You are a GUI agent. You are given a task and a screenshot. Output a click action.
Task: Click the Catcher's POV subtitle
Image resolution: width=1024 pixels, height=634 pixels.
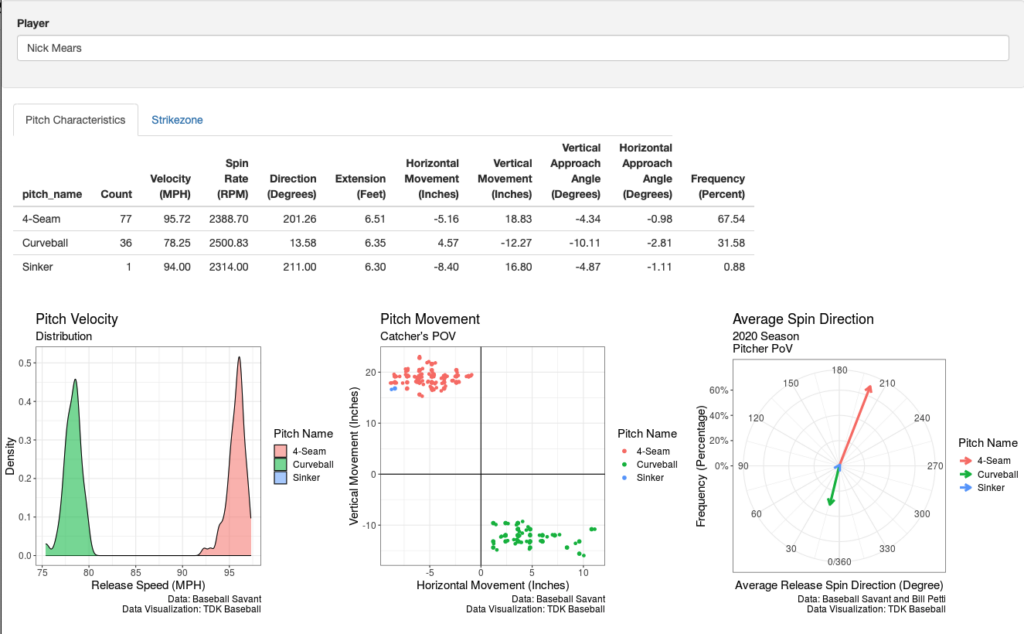pos(418,336)
